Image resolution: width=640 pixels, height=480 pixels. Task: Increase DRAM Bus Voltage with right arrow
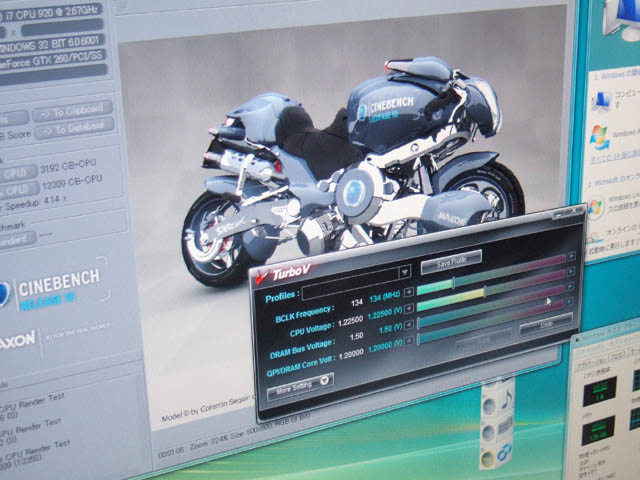pyautogui.click(x=570, y=286)
